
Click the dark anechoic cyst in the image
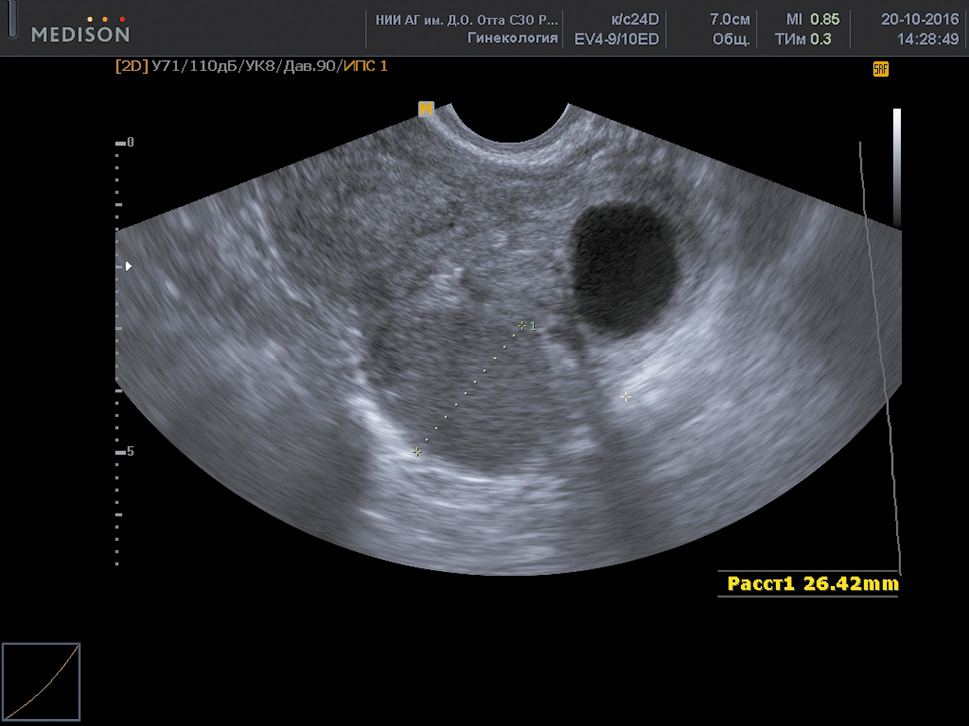(626, 257)
